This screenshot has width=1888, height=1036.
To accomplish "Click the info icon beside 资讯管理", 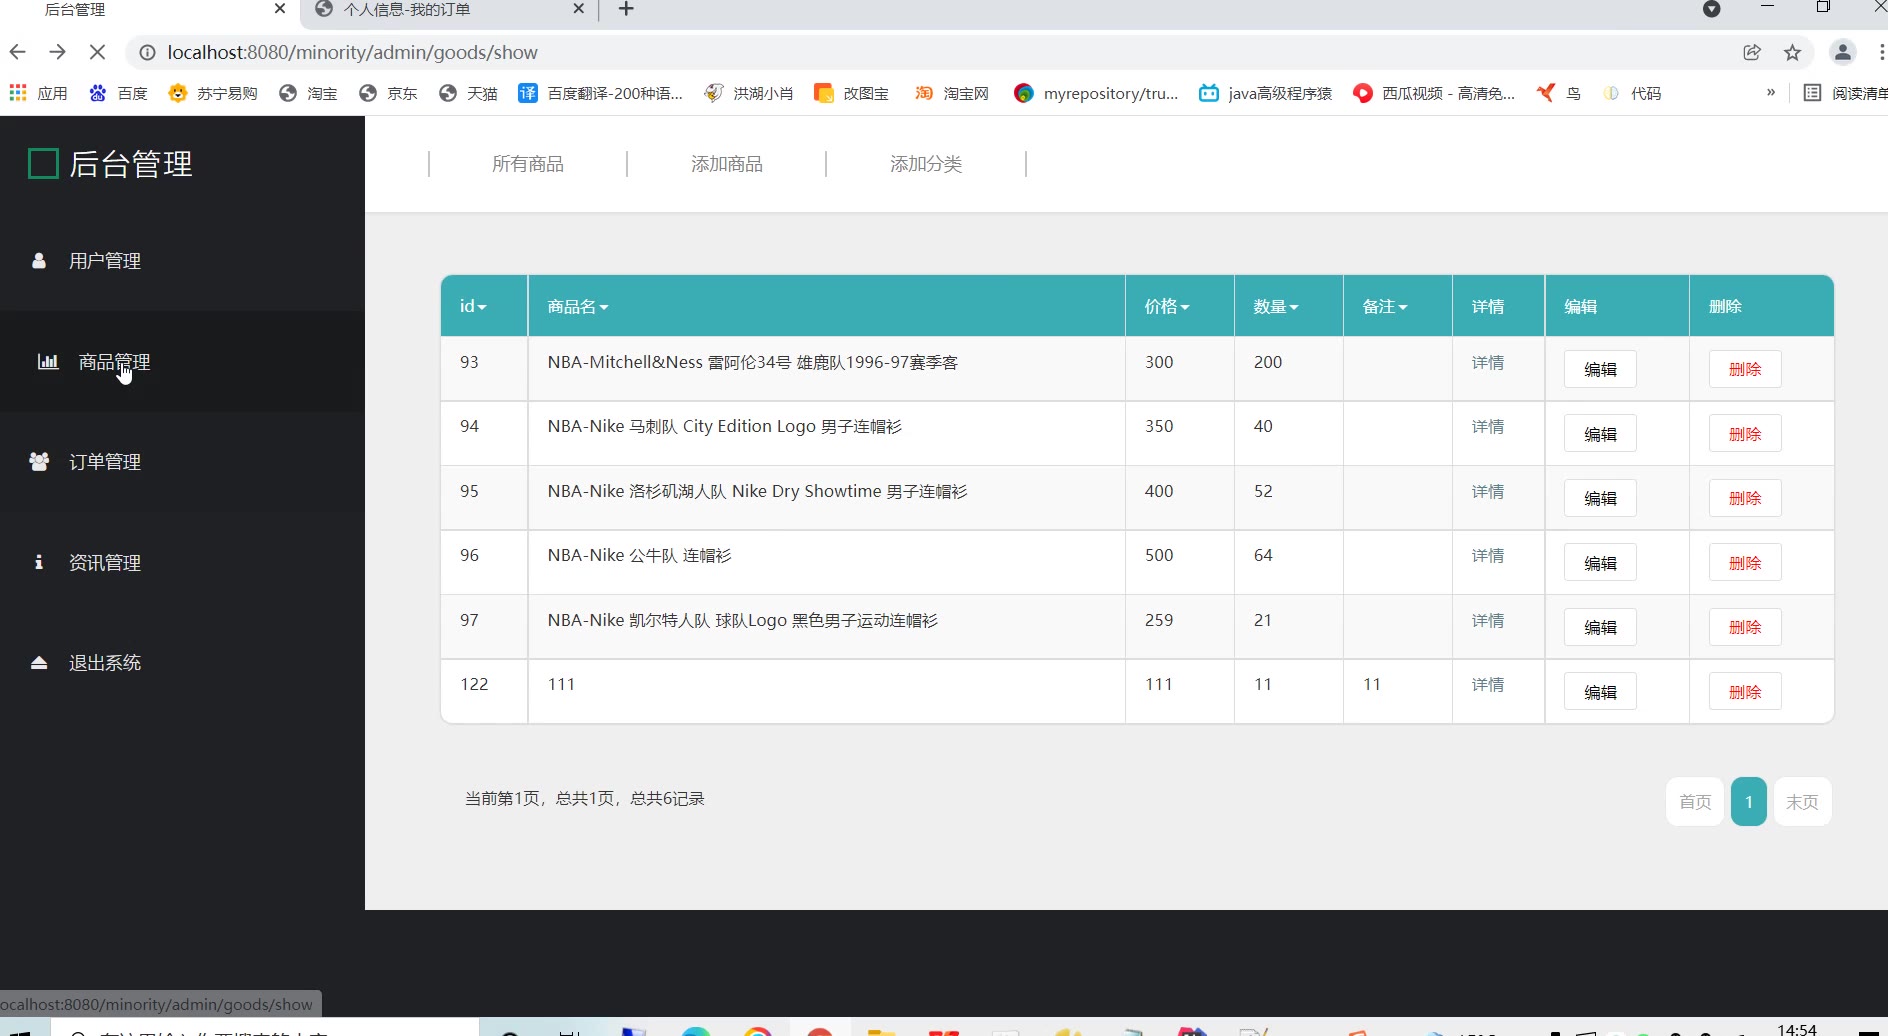I will click(39, 562).
